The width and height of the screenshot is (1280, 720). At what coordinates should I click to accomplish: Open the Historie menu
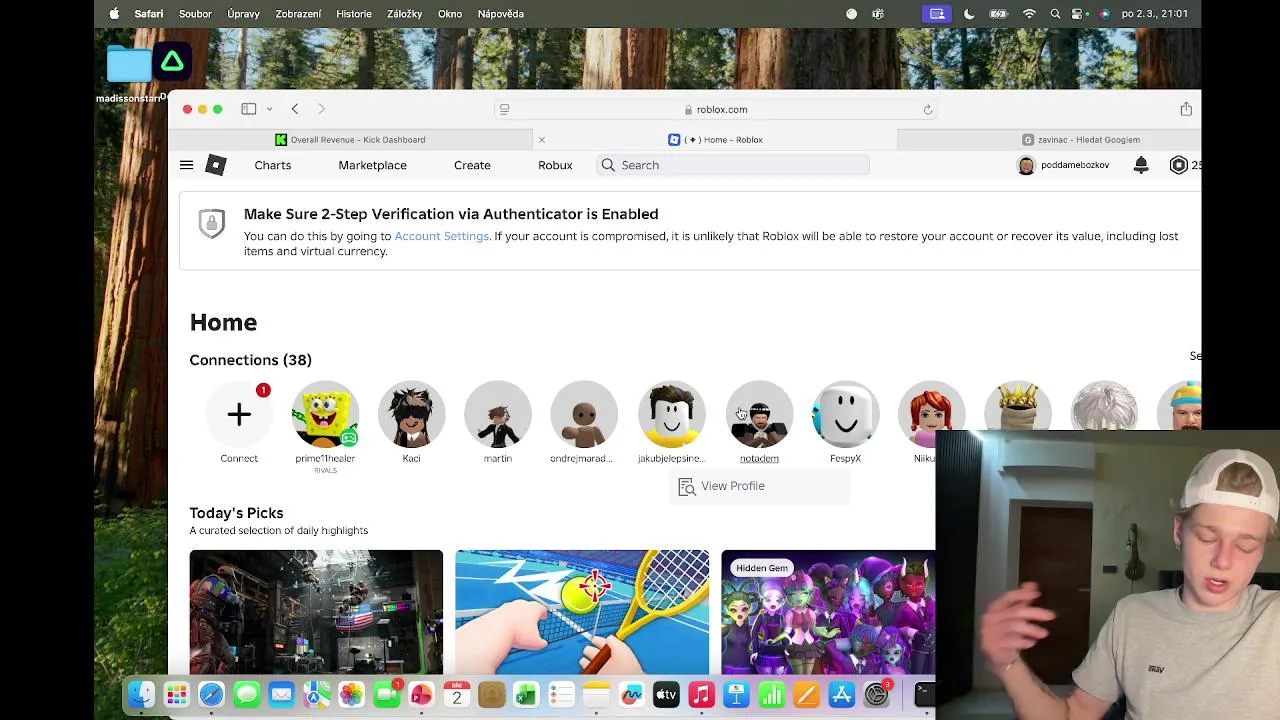click(x=354, y=14)
